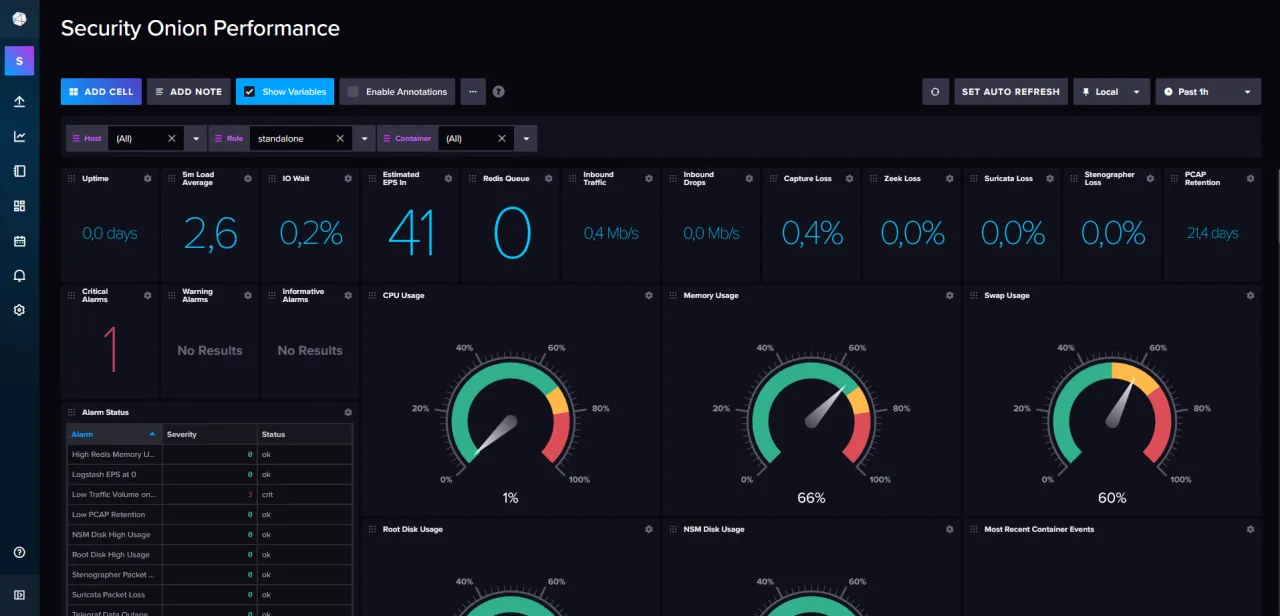Click the Set Auto Refresh button
This screenshot has height=616, width=1280.
pyautogui.click(x=1010, y=92)
